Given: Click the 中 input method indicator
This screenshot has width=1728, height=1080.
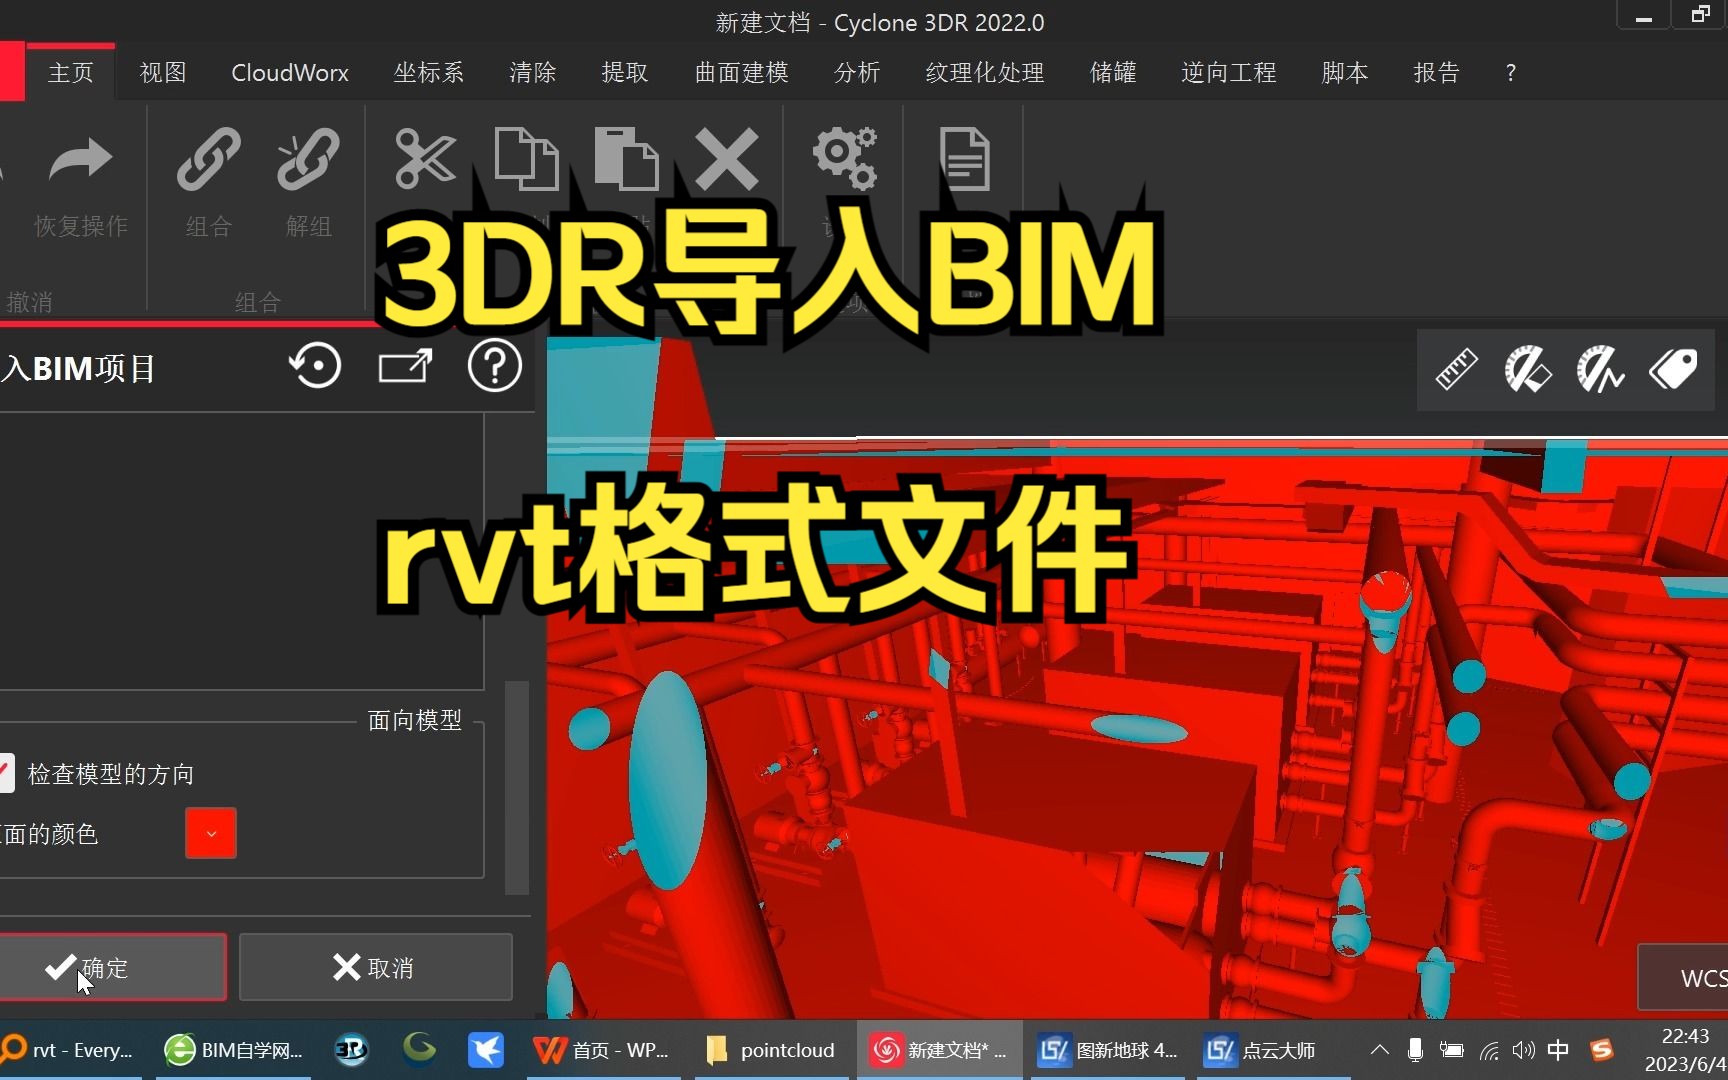Looking at the screenshot, I should click(1558, 1050).
